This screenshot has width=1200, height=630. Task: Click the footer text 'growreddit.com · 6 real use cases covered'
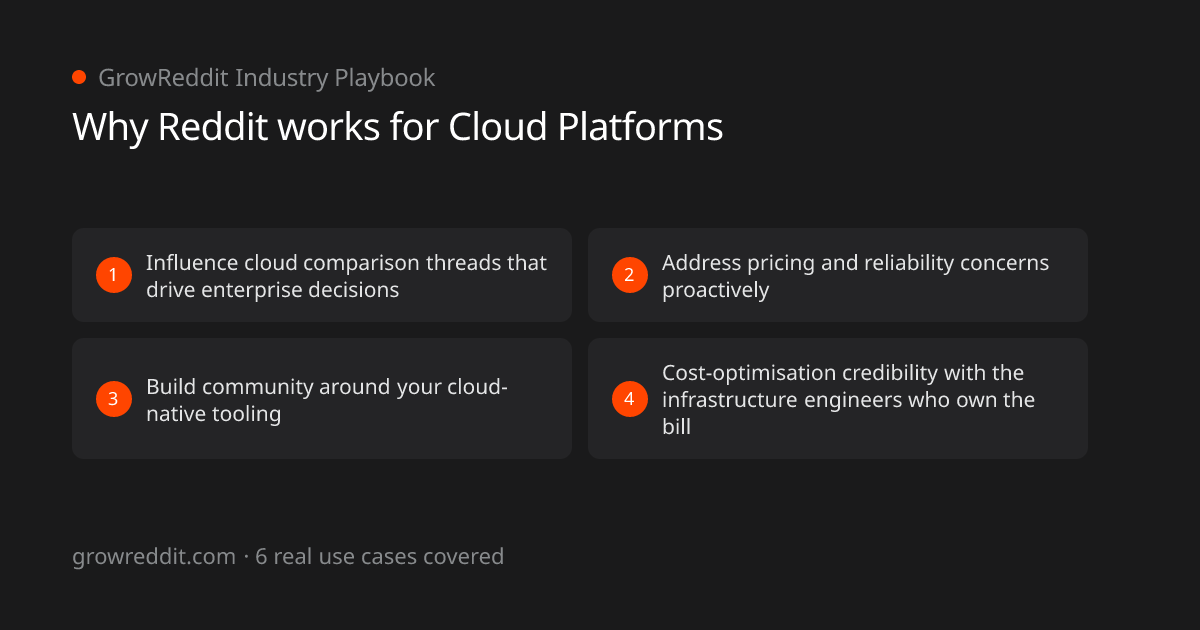pyautogui.click(x=288, y=556)
